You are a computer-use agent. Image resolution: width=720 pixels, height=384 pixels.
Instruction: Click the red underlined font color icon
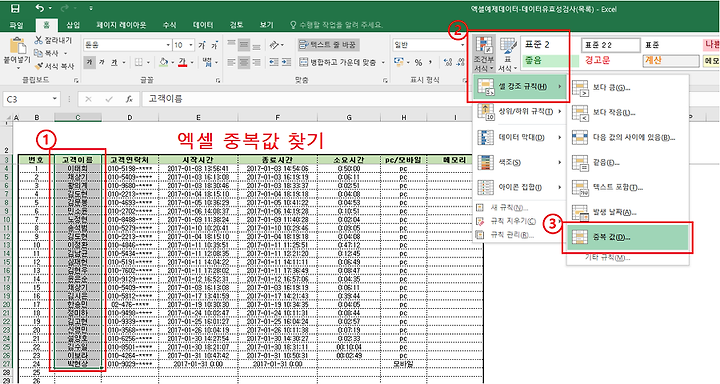coord(182,62)
